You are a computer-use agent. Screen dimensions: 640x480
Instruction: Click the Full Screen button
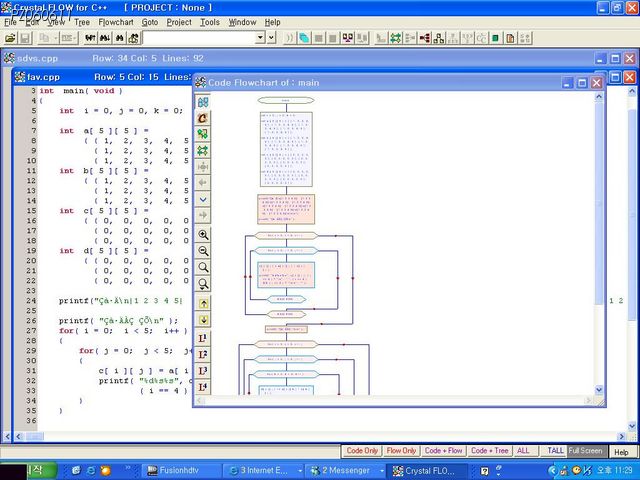(585, 451)
